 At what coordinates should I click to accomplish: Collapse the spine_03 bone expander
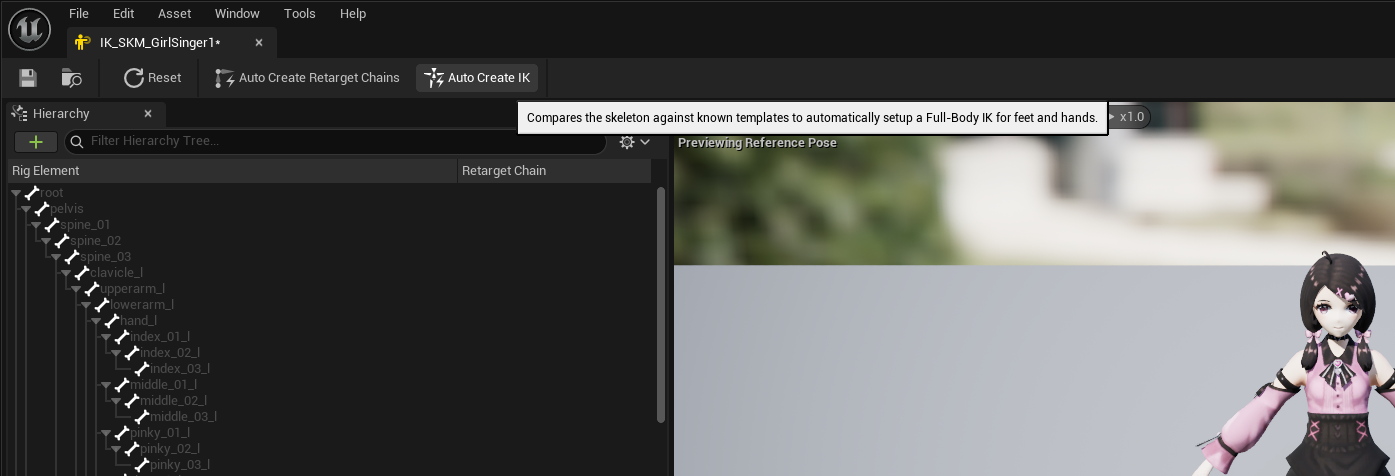(56, 257)
